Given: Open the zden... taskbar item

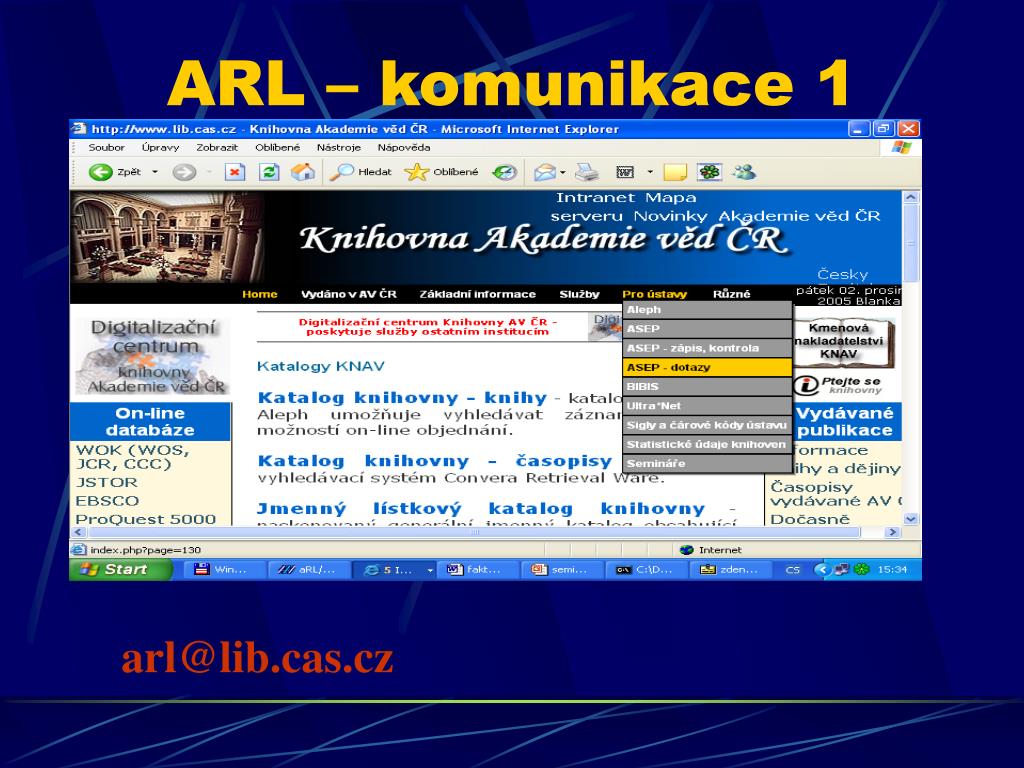Looking at the screenshot, I should [x=731, y=569].
